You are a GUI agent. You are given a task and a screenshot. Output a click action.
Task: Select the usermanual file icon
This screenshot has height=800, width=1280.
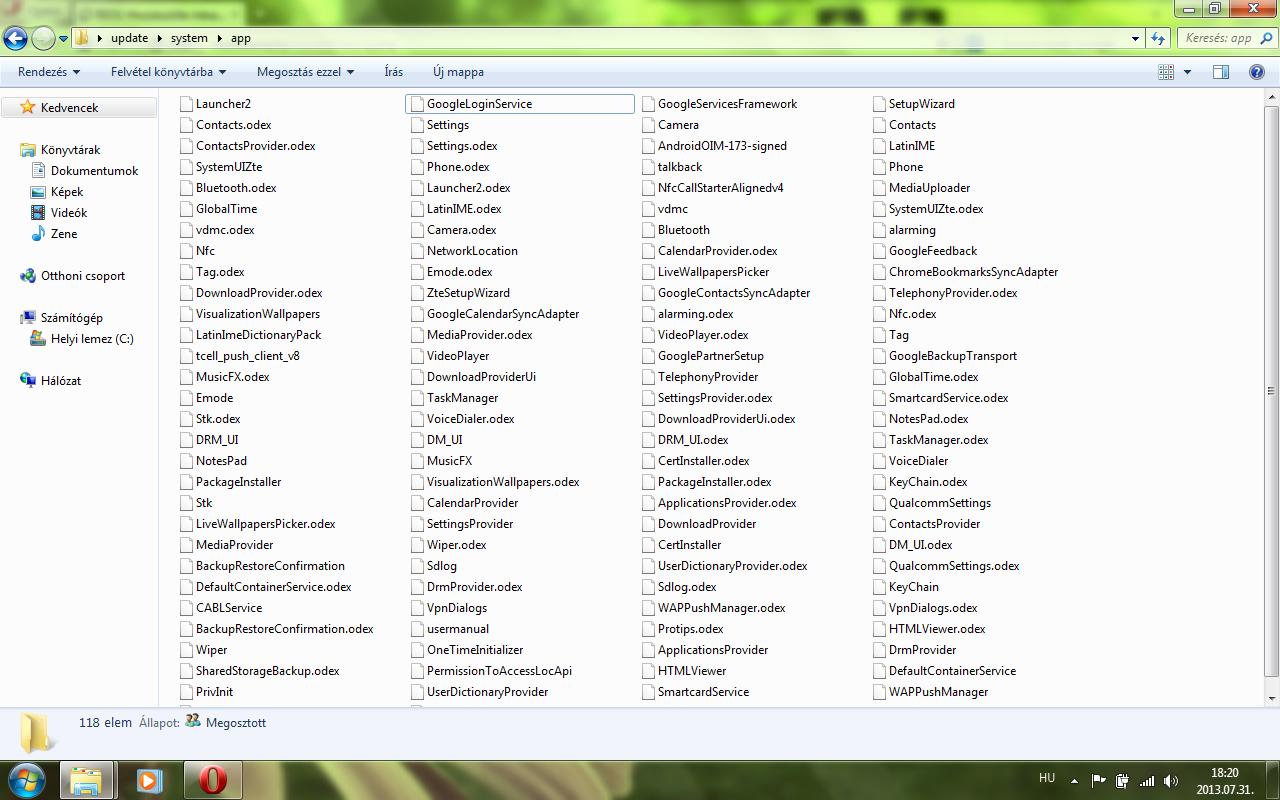[417, 628]
